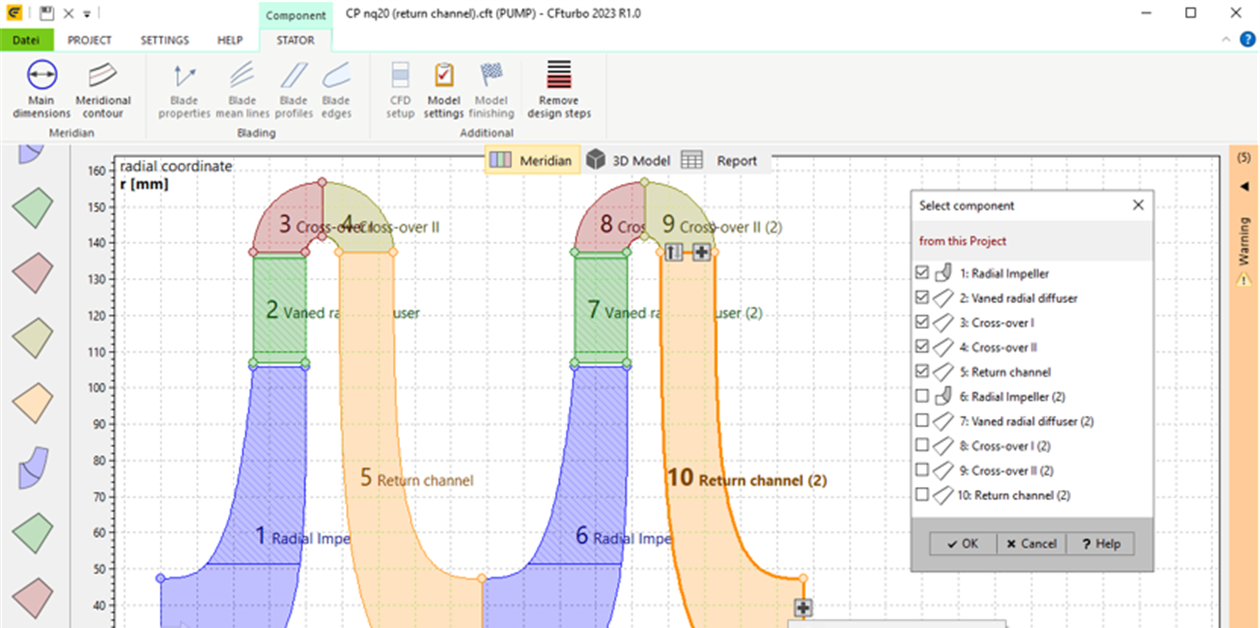Uncheck '5: Return channel' in the dialog

tap(921, 371)
